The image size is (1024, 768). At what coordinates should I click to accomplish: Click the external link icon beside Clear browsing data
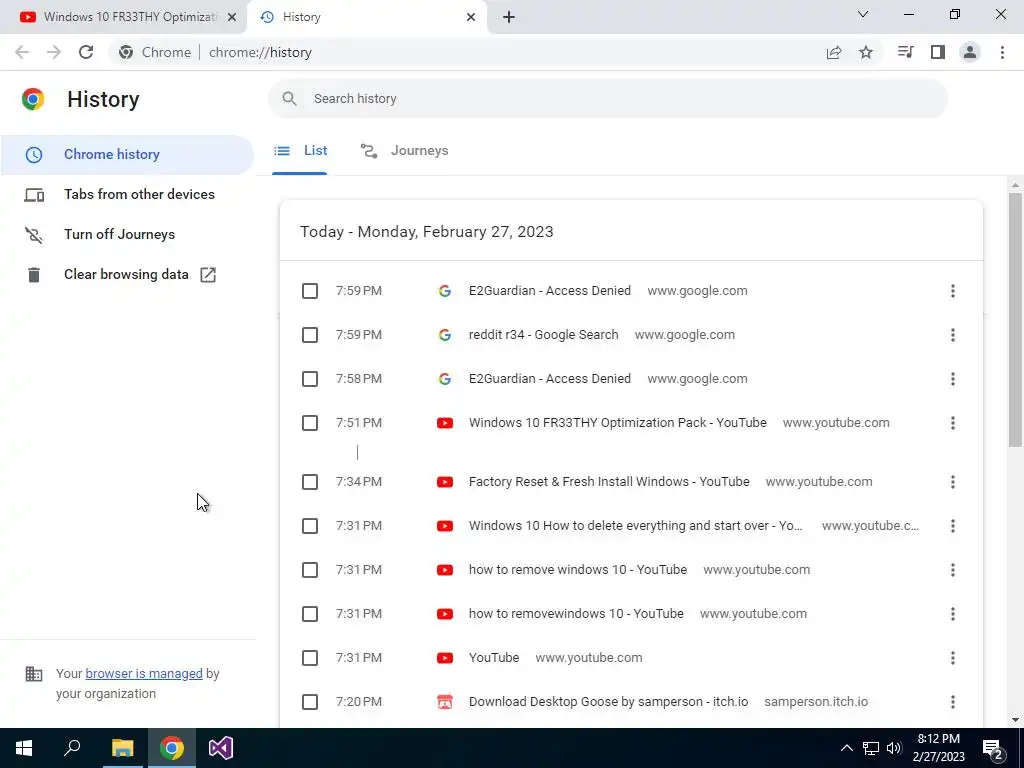pyautogui.click(x=208, y=275)
